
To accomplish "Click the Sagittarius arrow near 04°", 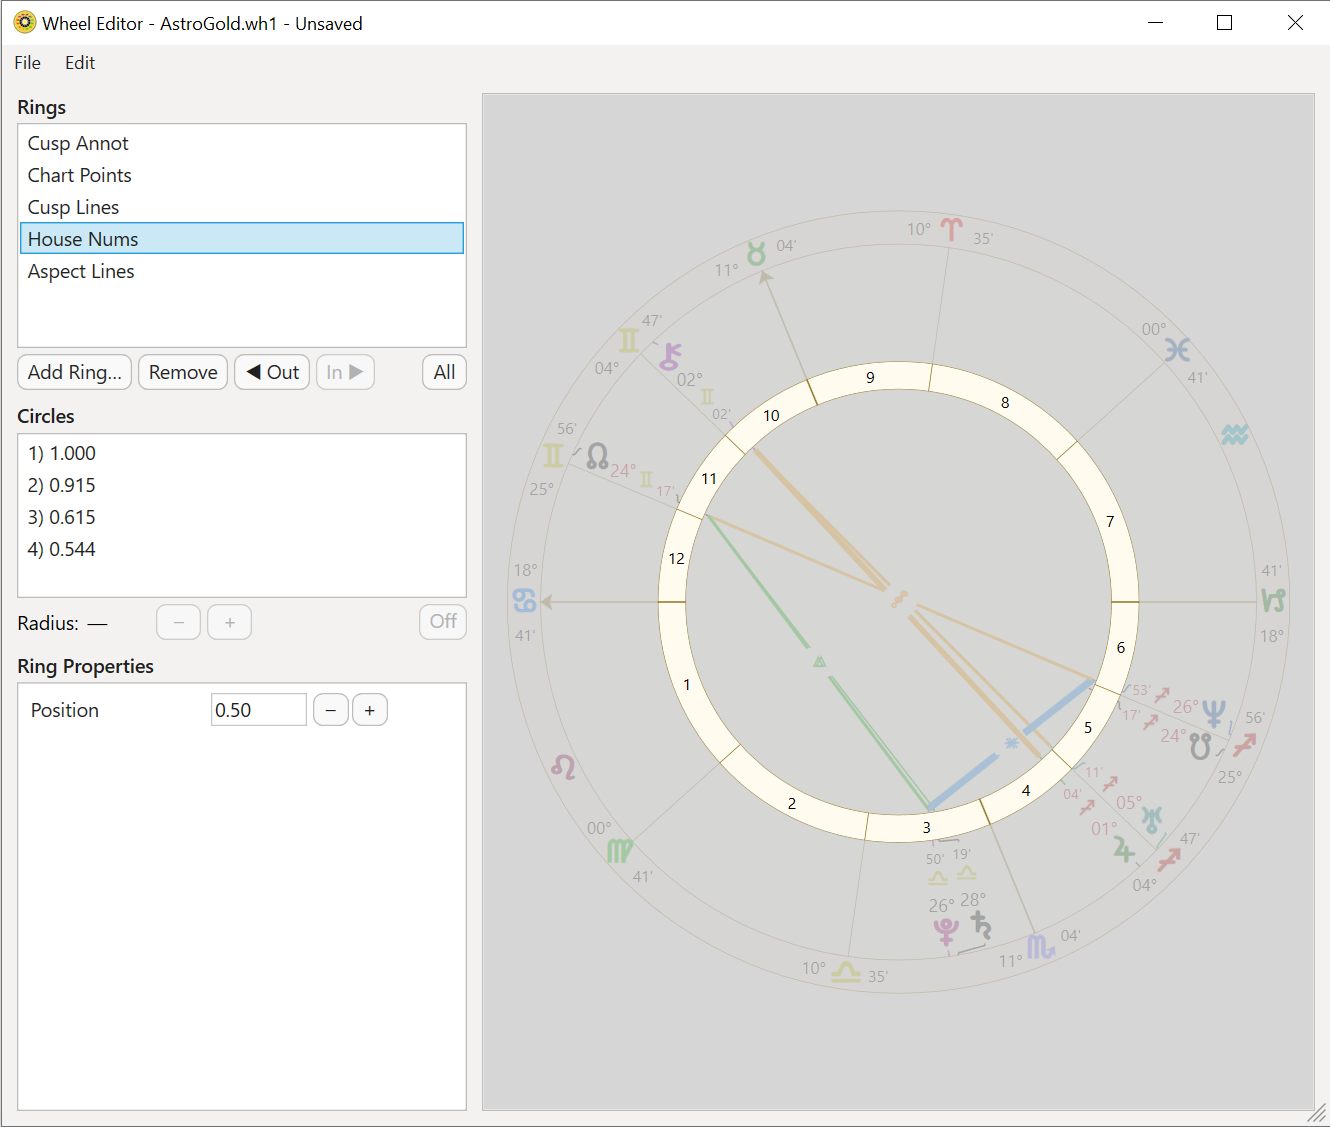I will tap(1169, 859).
